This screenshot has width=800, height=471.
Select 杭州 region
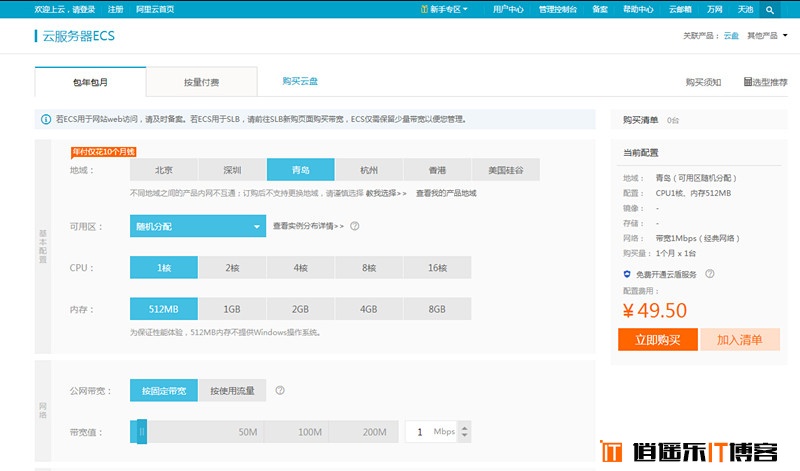pos(369,170)
